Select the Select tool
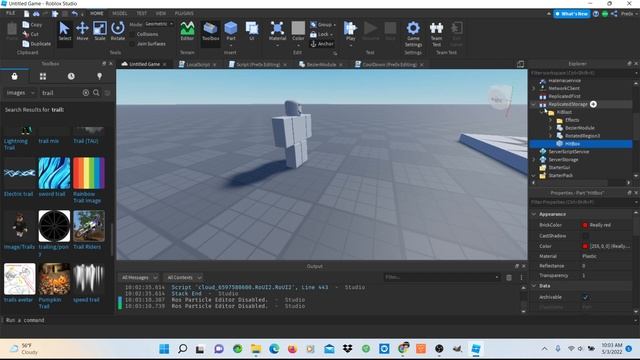This screenshot has height=360, width=640. (x=64, y=31)
